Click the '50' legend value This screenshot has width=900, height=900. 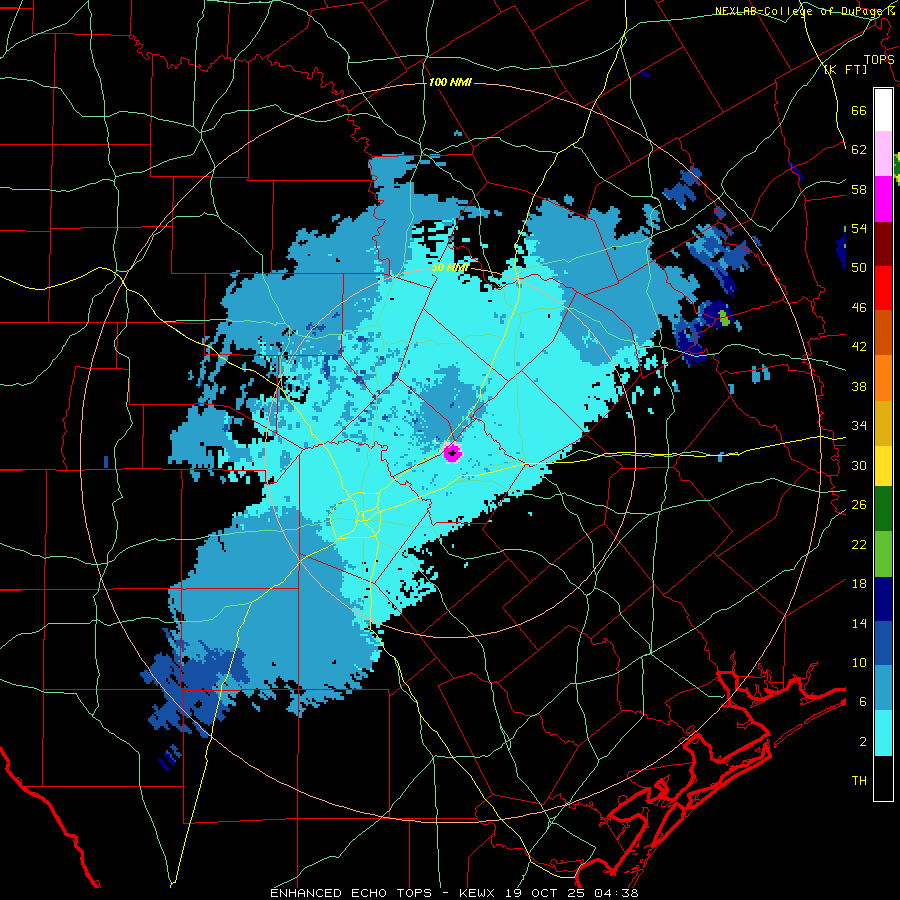[859, 267]
